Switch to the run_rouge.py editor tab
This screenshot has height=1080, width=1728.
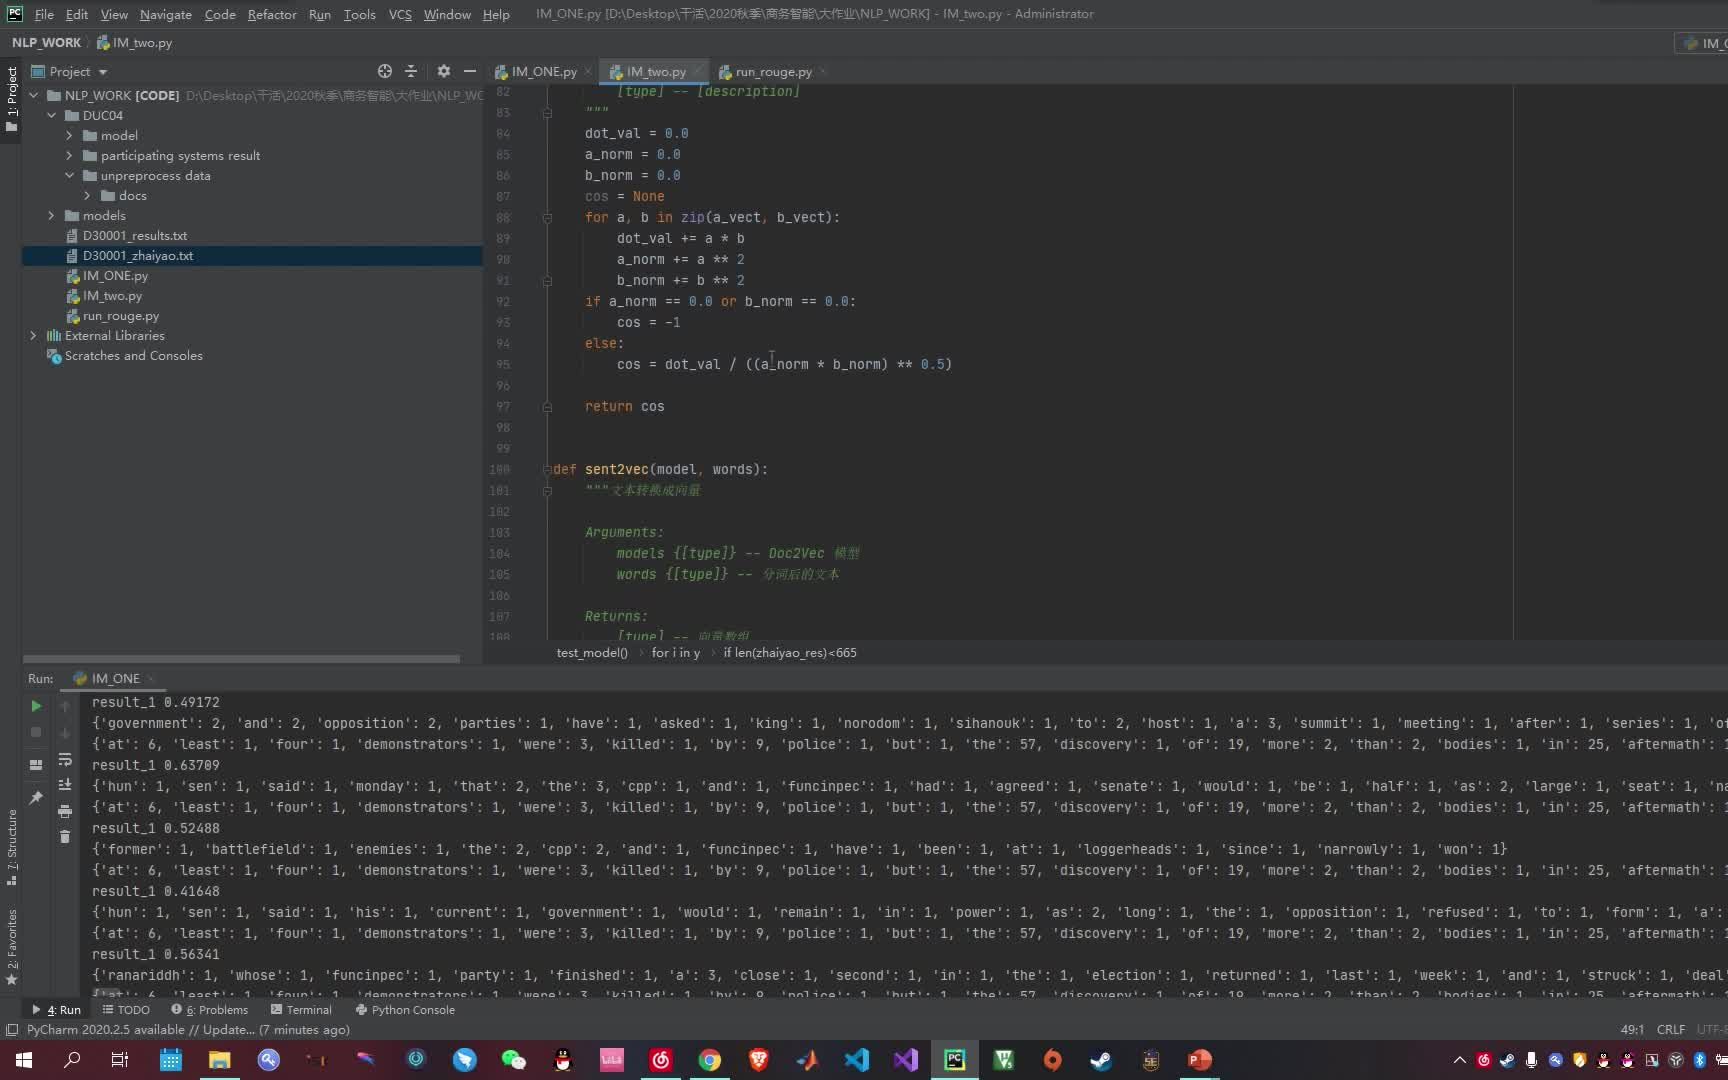point(772,71)
